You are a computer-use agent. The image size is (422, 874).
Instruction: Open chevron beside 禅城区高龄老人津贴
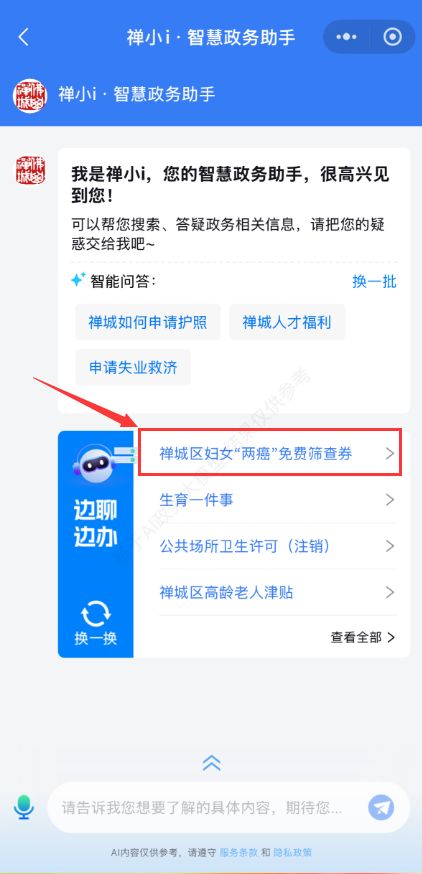pyautogui.click(x=390, y=592)
